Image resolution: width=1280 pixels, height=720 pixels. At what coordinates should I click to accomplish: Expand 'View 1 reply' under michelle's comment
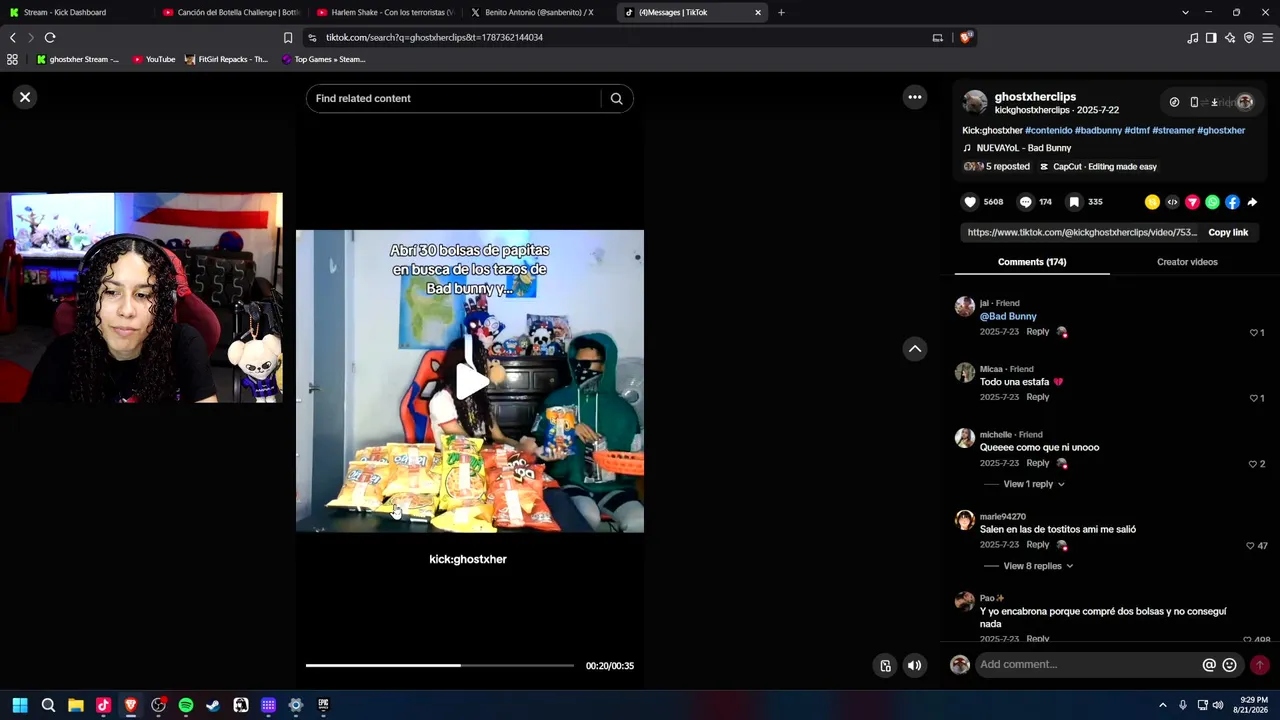1034,484
